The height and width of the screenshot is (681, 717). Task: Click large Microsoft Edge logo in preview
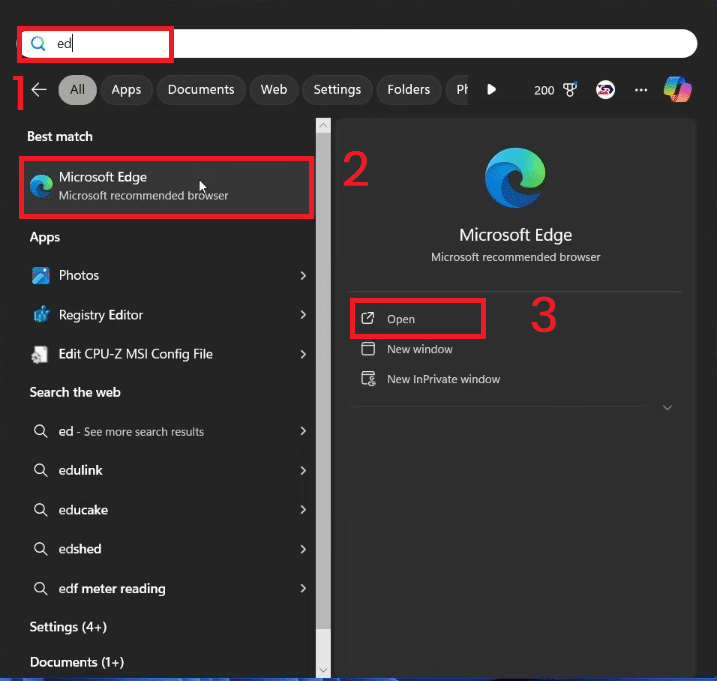(515, 179)
